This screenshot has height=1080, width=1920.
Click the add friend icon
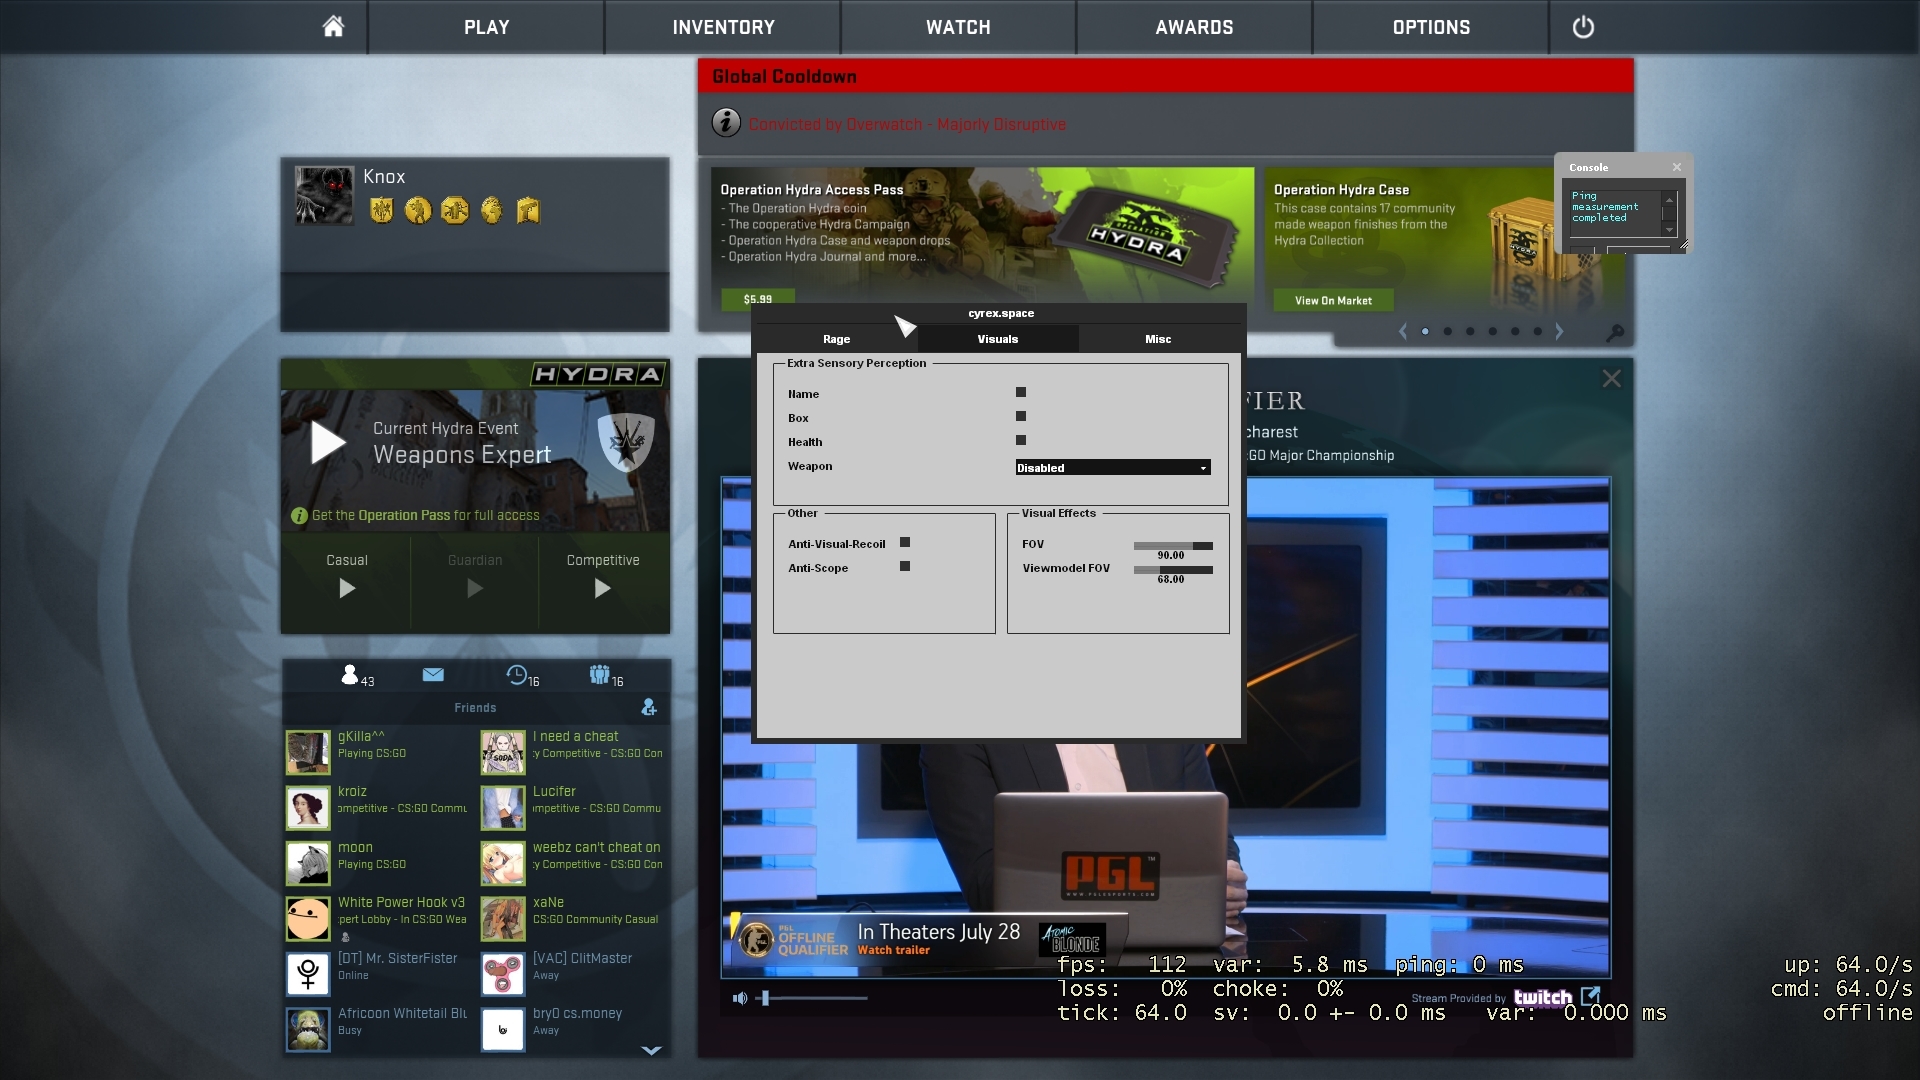coord(649,708)
